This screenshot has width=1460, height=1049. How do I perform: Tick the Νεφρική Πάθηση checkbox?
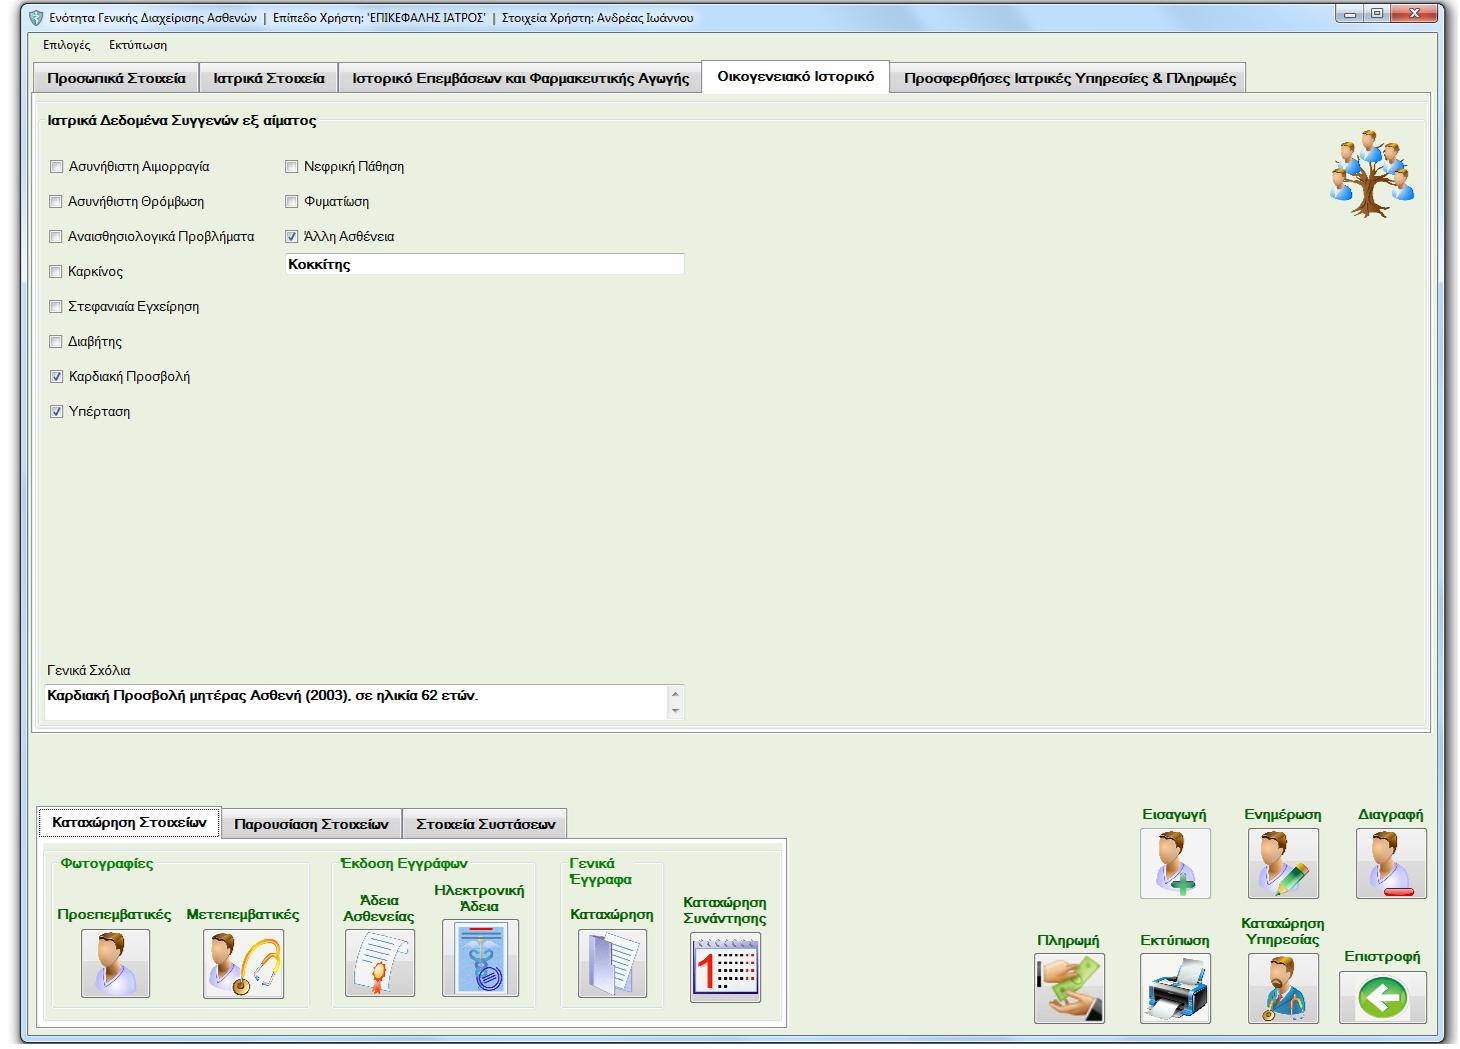tap(292, 167)
